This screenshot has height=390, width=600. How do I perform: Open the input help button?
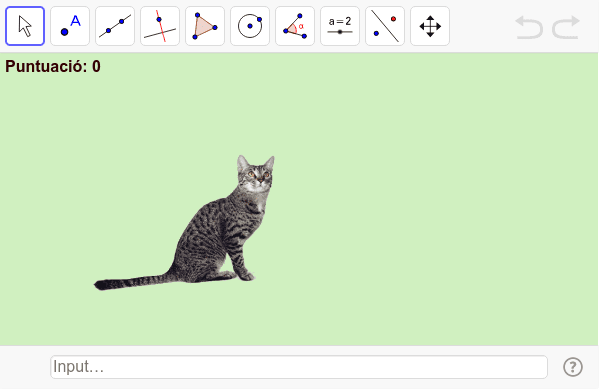point(573,367)
